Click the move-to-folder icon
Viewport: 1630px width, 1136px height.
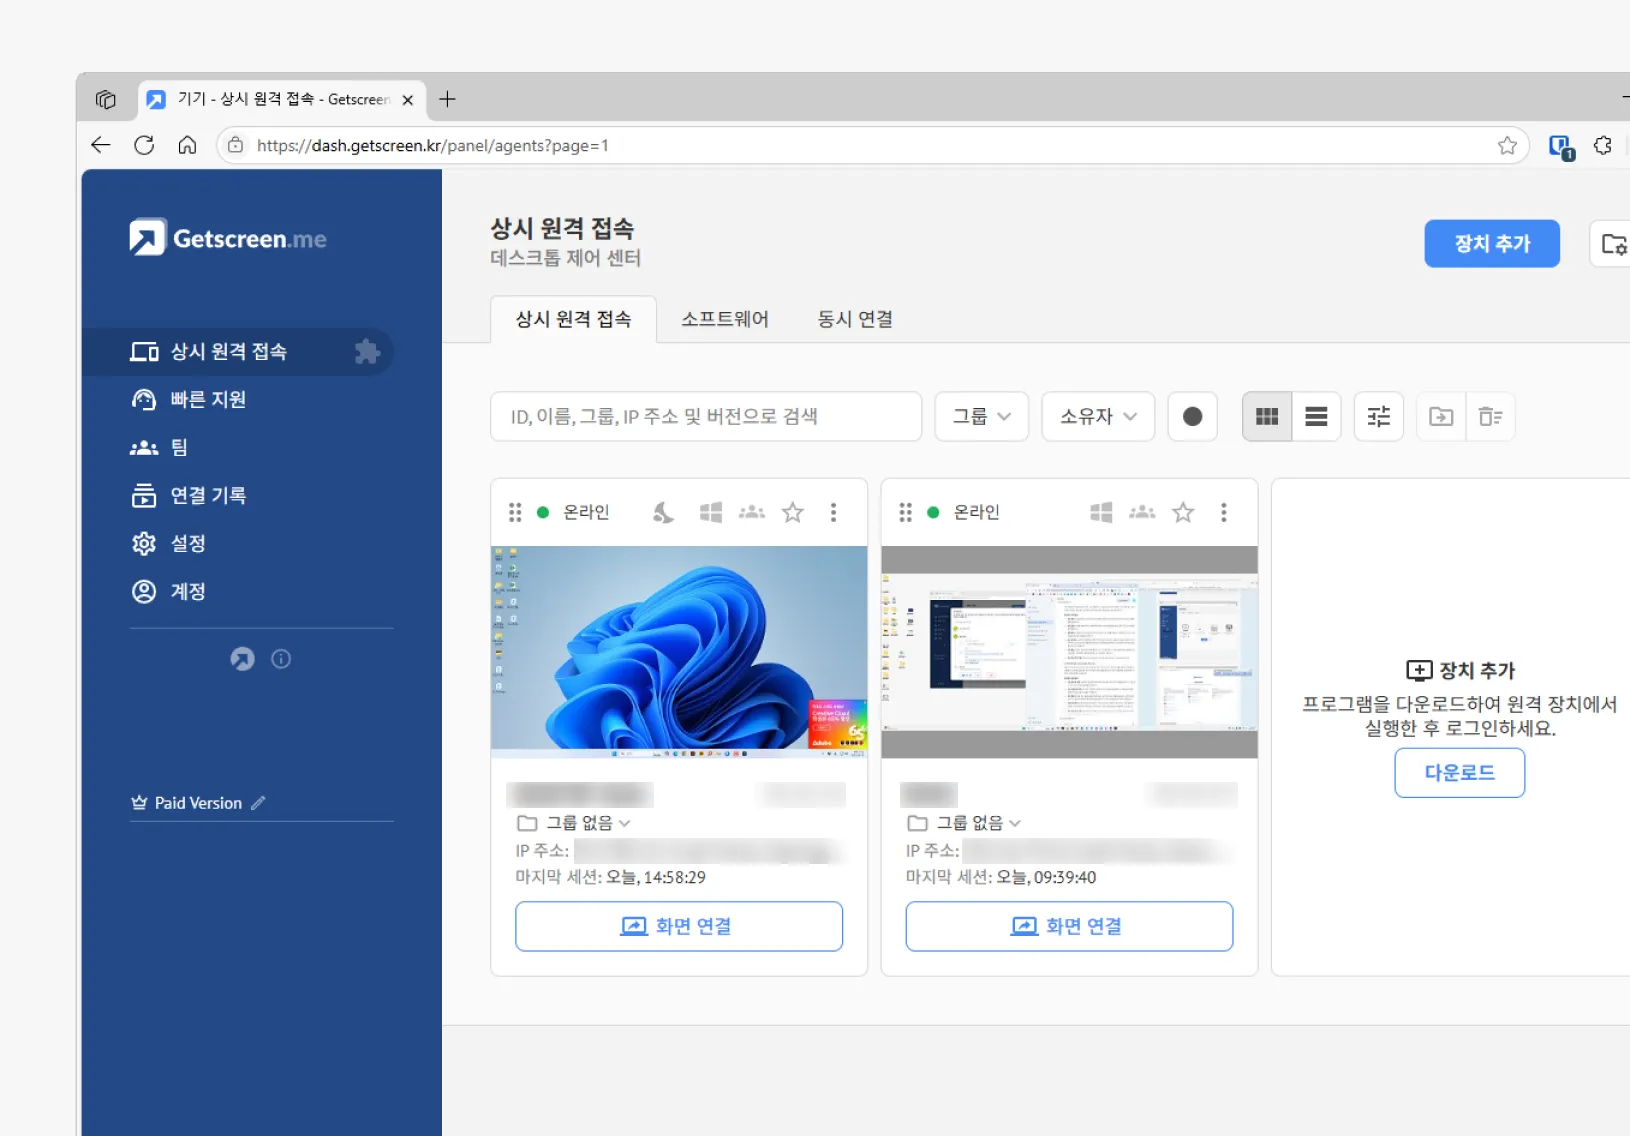point(1440,416)
